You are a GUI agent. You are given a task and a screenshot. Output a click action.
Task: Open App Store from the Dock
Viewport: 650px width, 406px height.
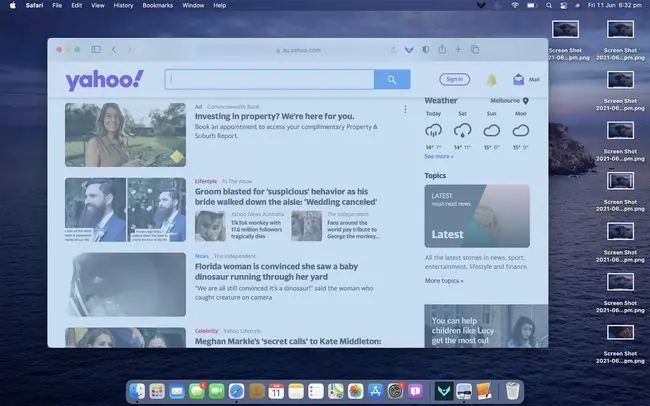pyautogui.click(x=375, y=391)
